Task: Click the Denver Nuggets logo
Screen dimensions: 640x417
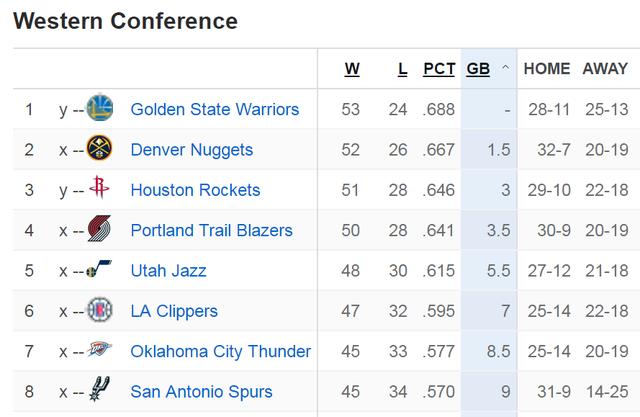Action: click(100, 147)
